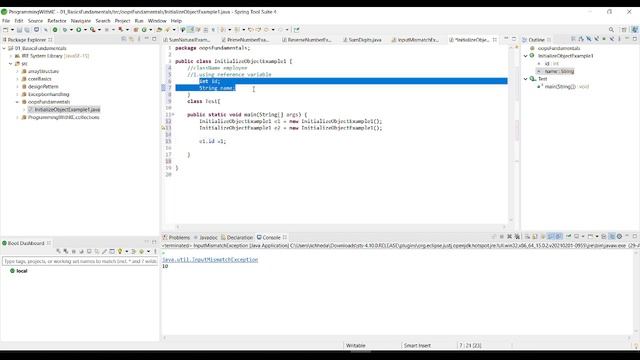Open the Refactor menu
Screen dimensions: 640x360
click(x=57, y=21)
